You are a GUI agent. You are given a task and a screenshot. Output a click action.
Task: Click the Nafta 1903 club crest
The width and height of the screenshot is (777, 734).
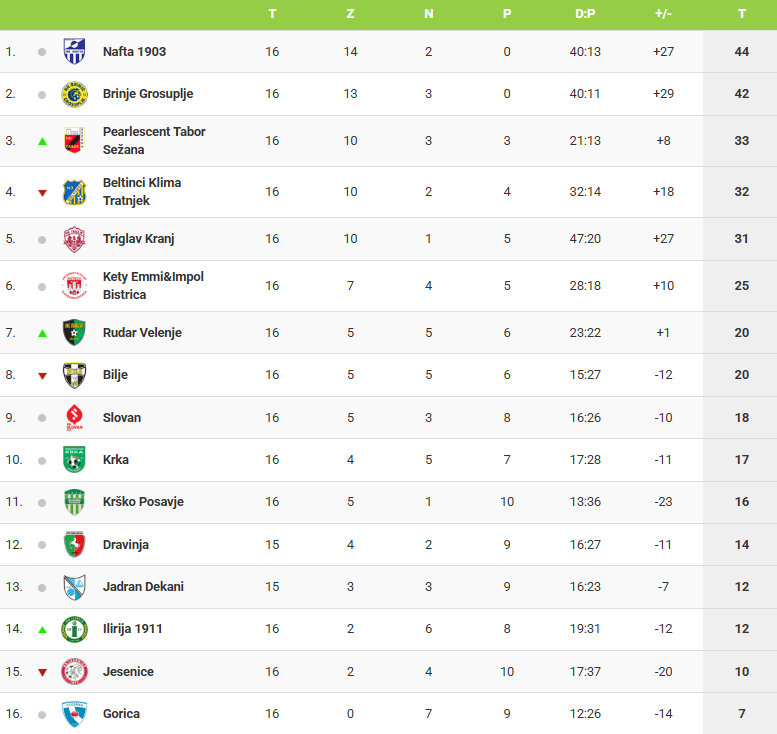pos(74,51)
